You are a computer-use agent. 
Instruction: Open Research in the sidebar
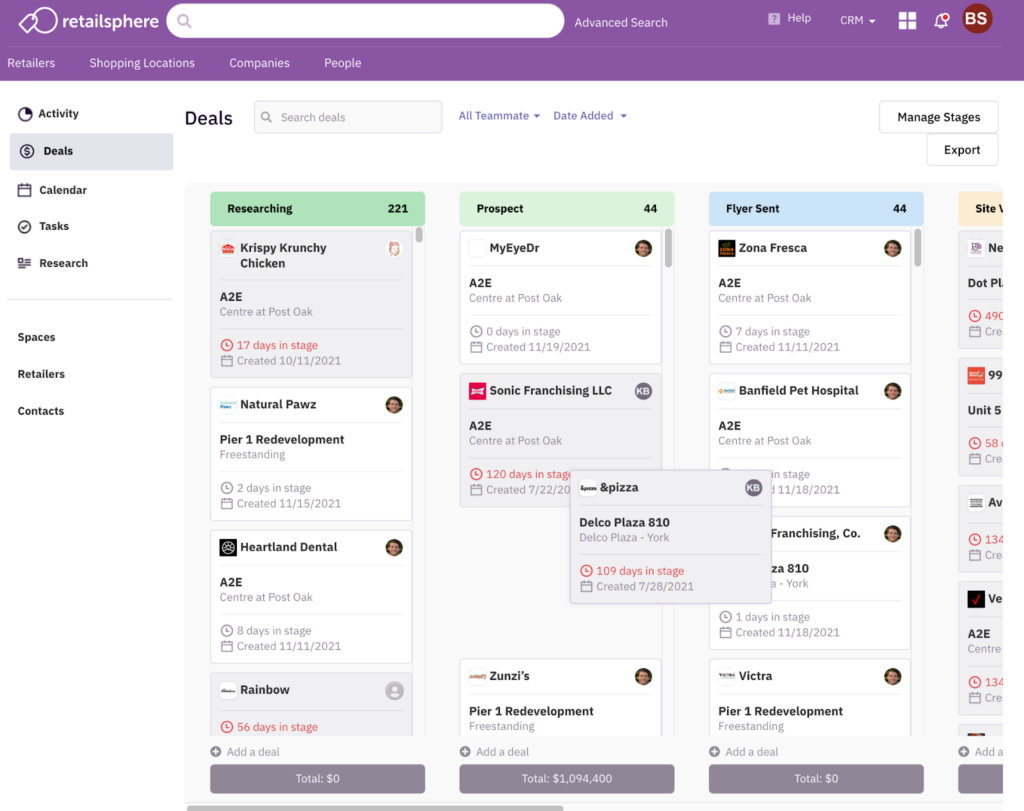point(53,263)
